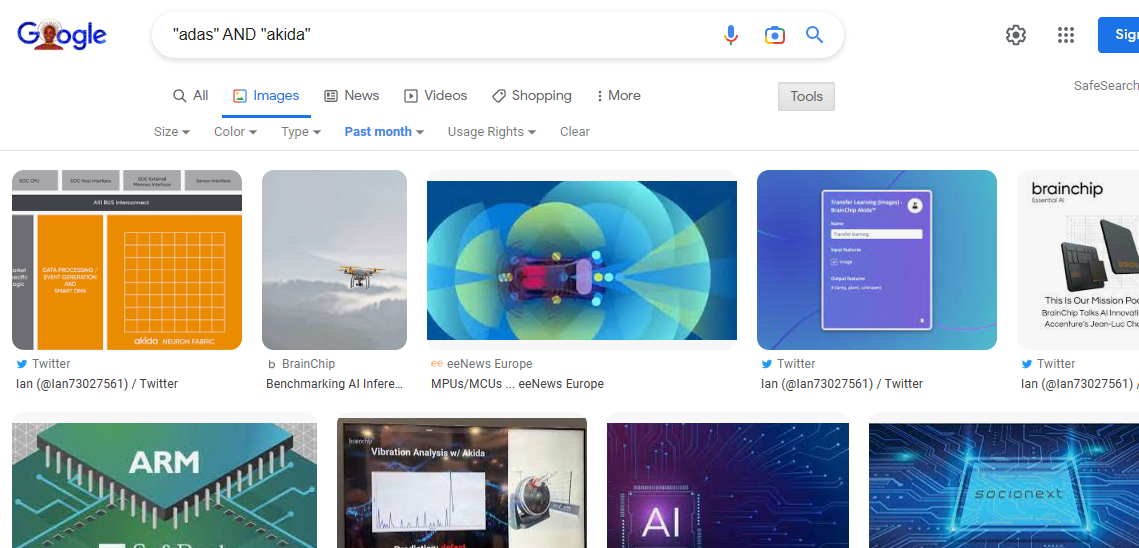Toggle the Tools button
This screenshot has width=1139, height=548.
click(x=806, y=97)
